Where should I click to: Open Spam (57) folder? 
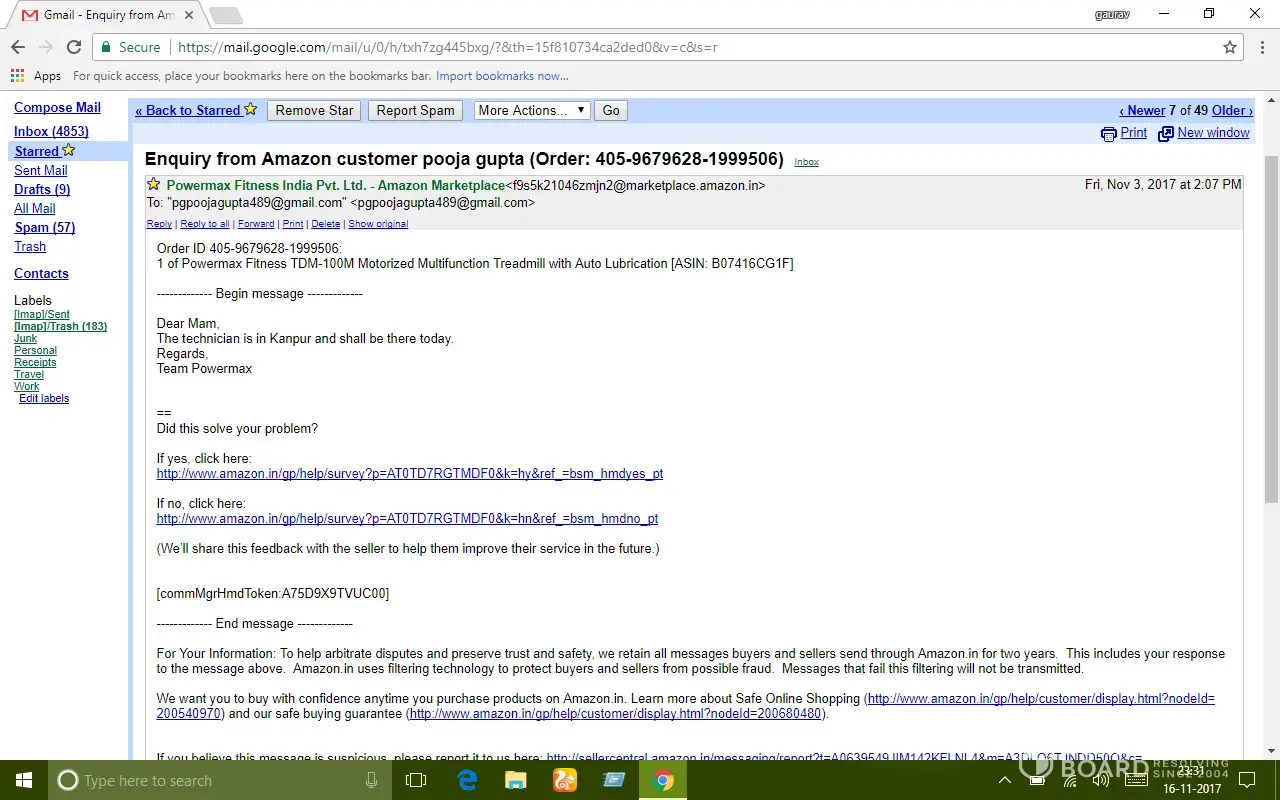click(x=44, y=227)
